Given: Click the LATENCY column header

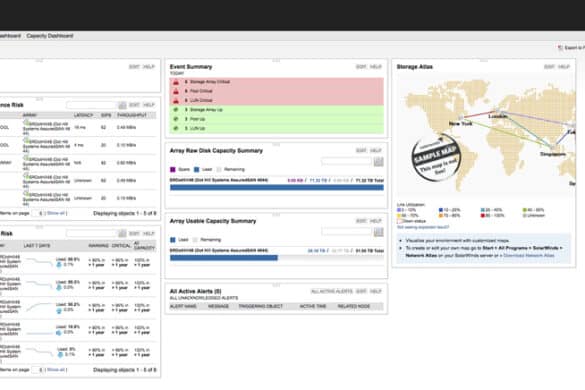Looking at the screenshot, I should click(83, 115).
